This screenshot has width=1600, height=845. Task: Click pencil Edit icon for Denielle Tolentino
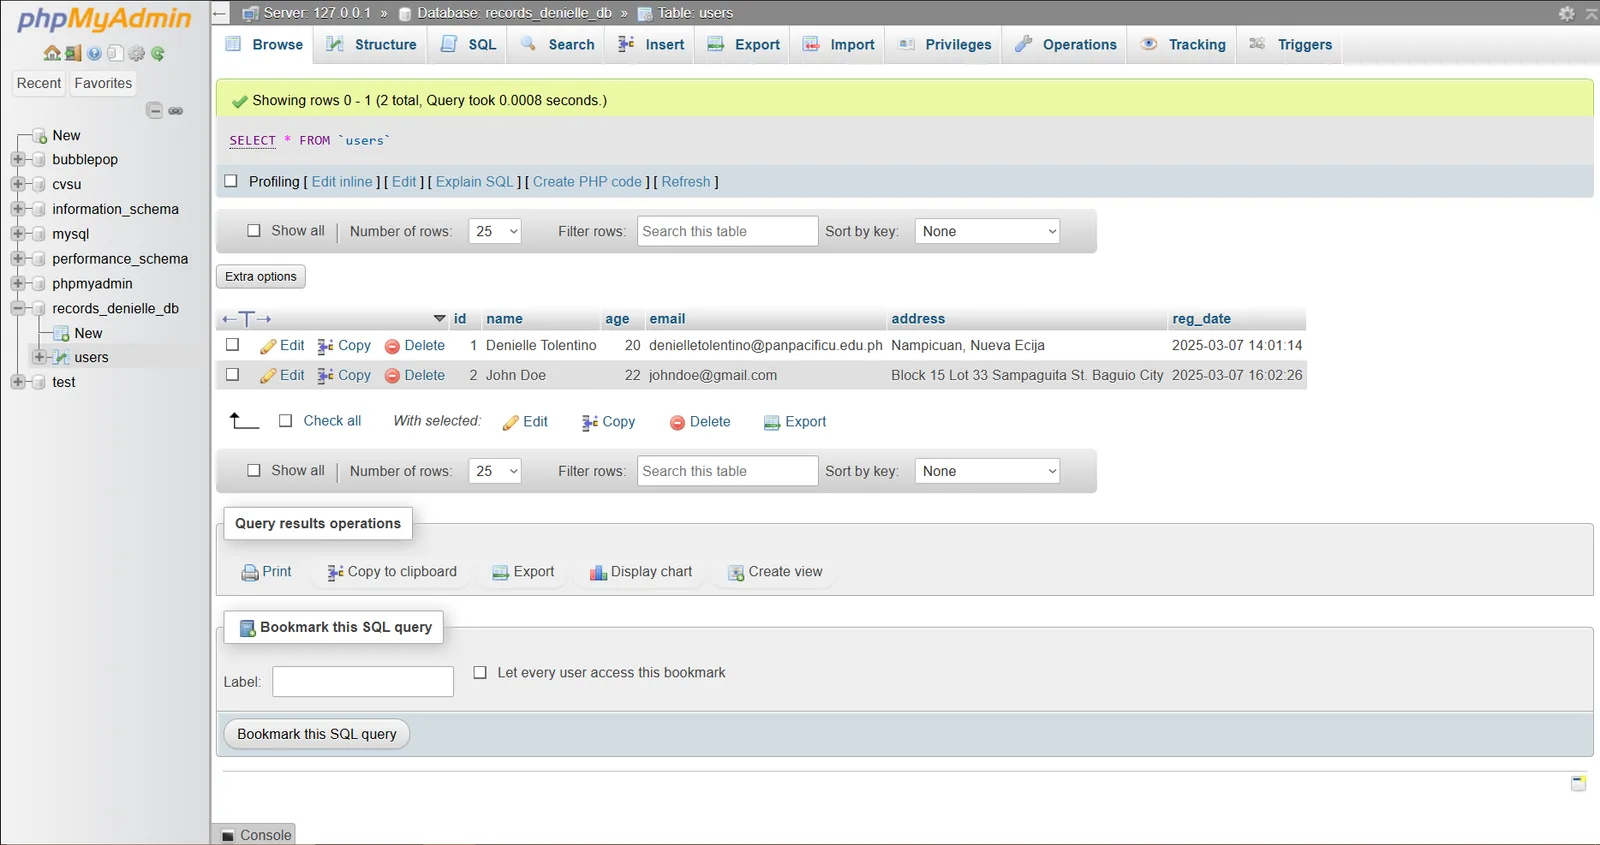point(268,346)
